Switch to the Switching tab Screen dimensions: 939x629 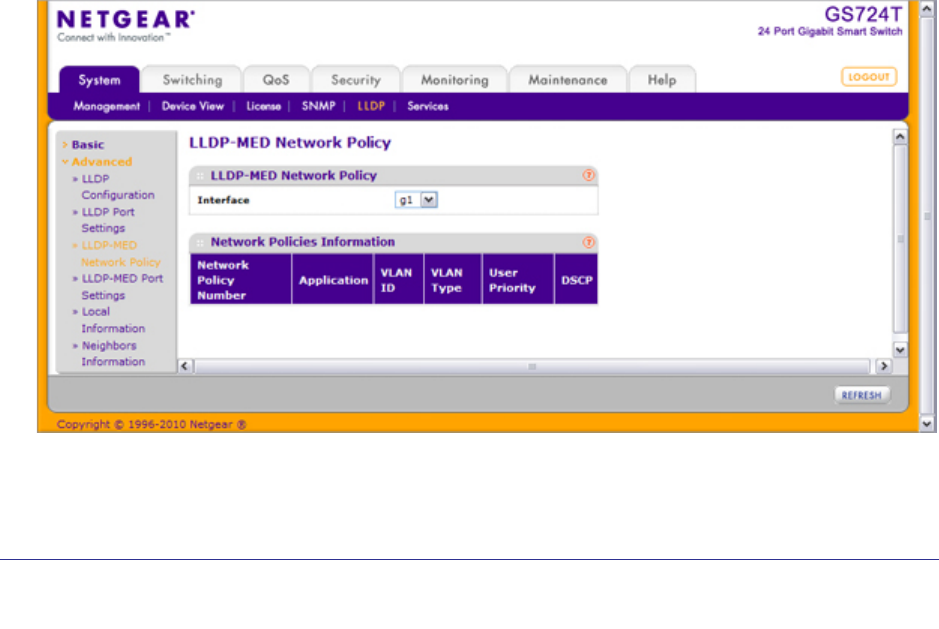(x=192, y=80)
